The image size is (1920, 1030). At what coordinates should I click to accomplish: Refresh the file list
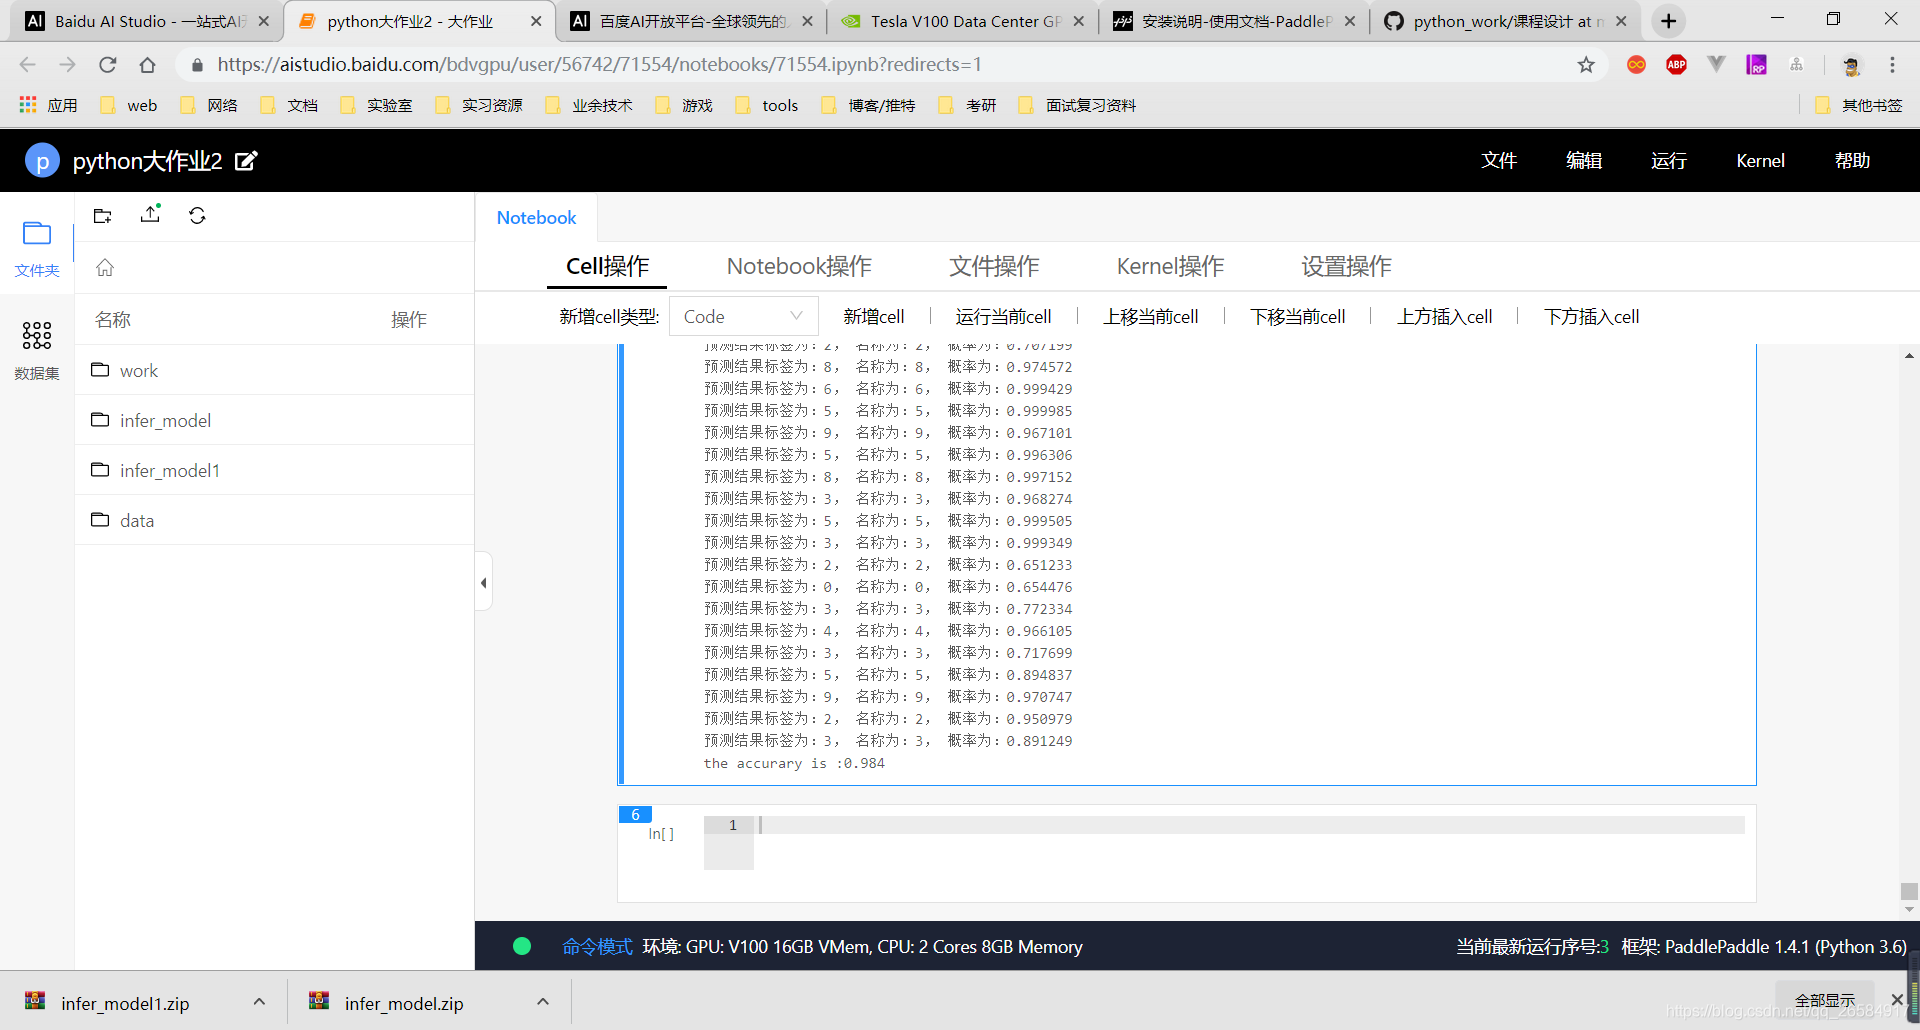pos(197,216)
